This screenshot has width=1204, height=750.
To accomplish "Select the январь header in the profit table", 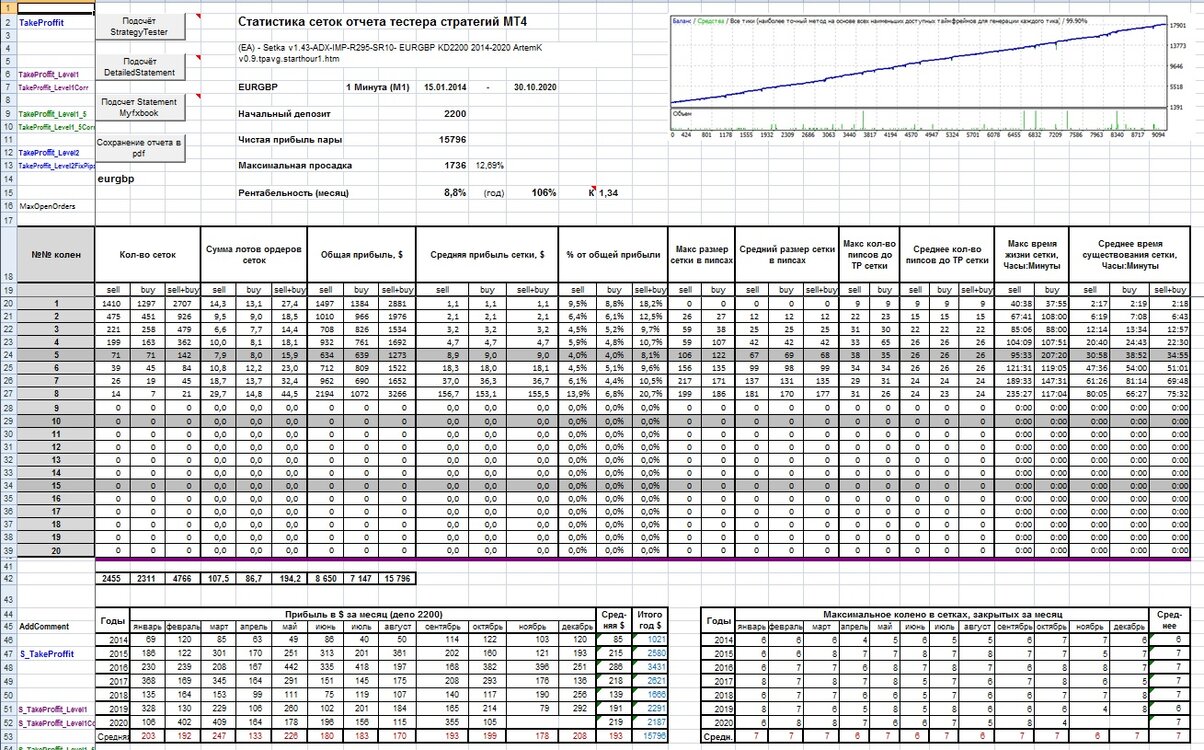I will point(149,626).
